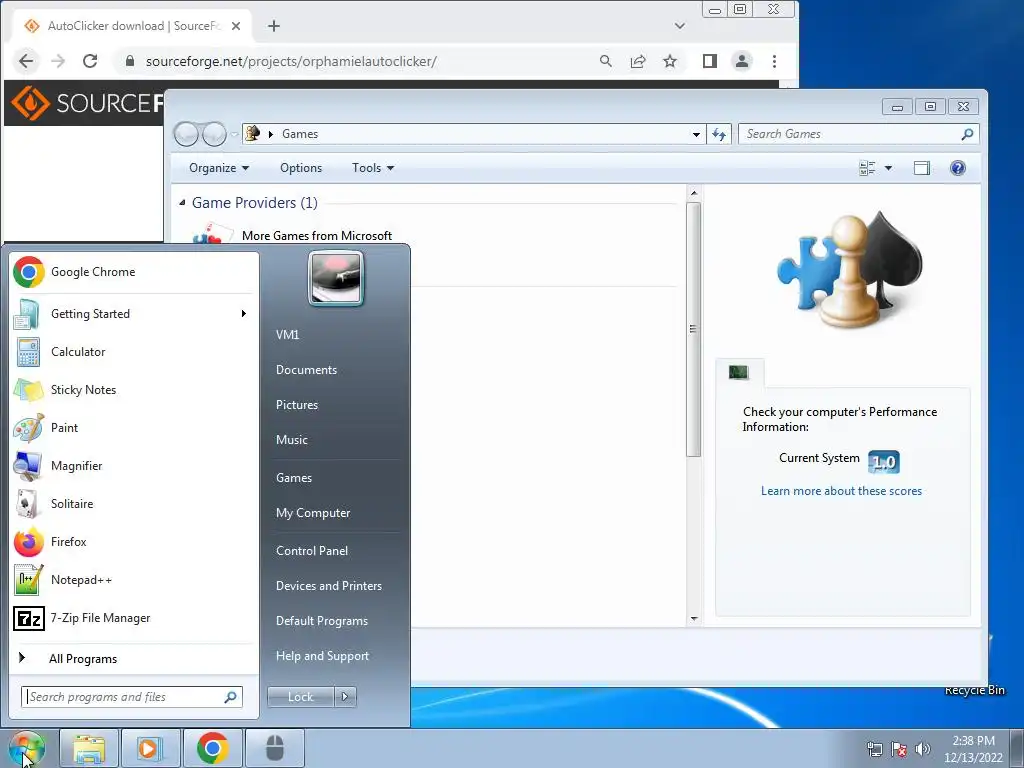
Task: Open Getting Started in Start menu
Action: (x=134, y=314)
